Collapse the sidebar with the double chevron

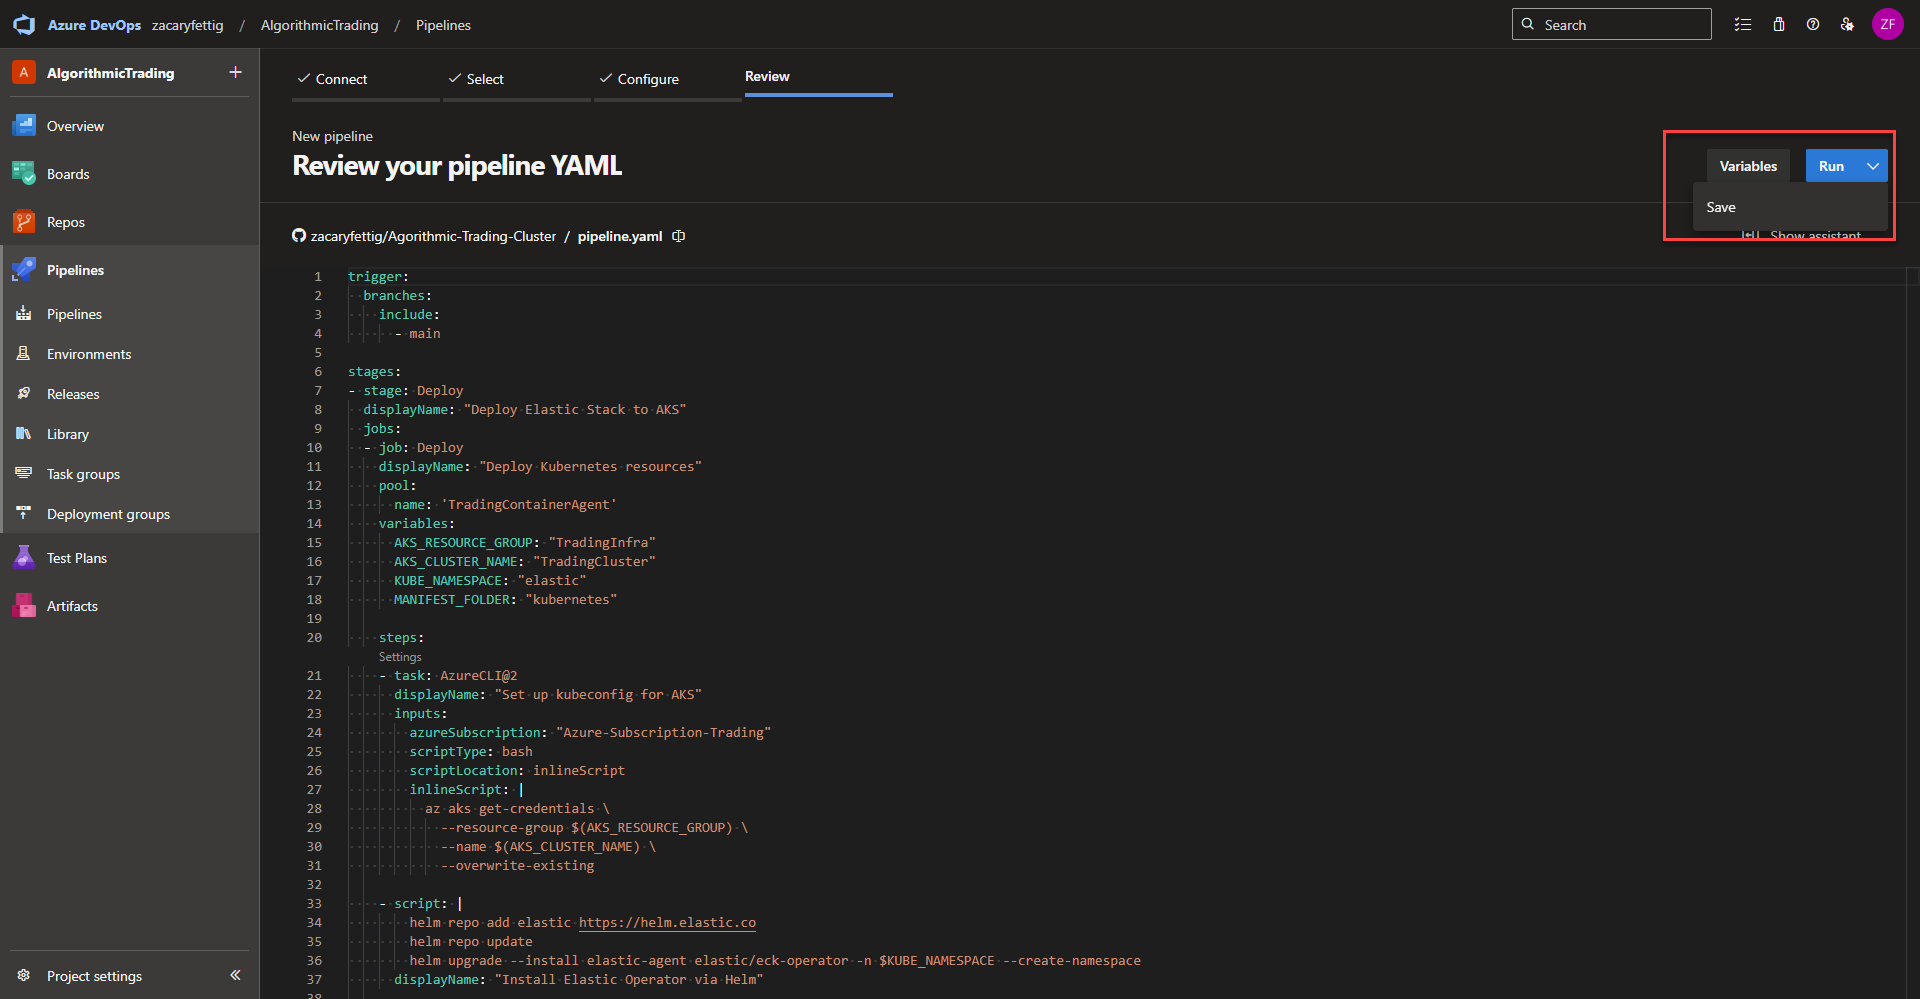[235, 975]
